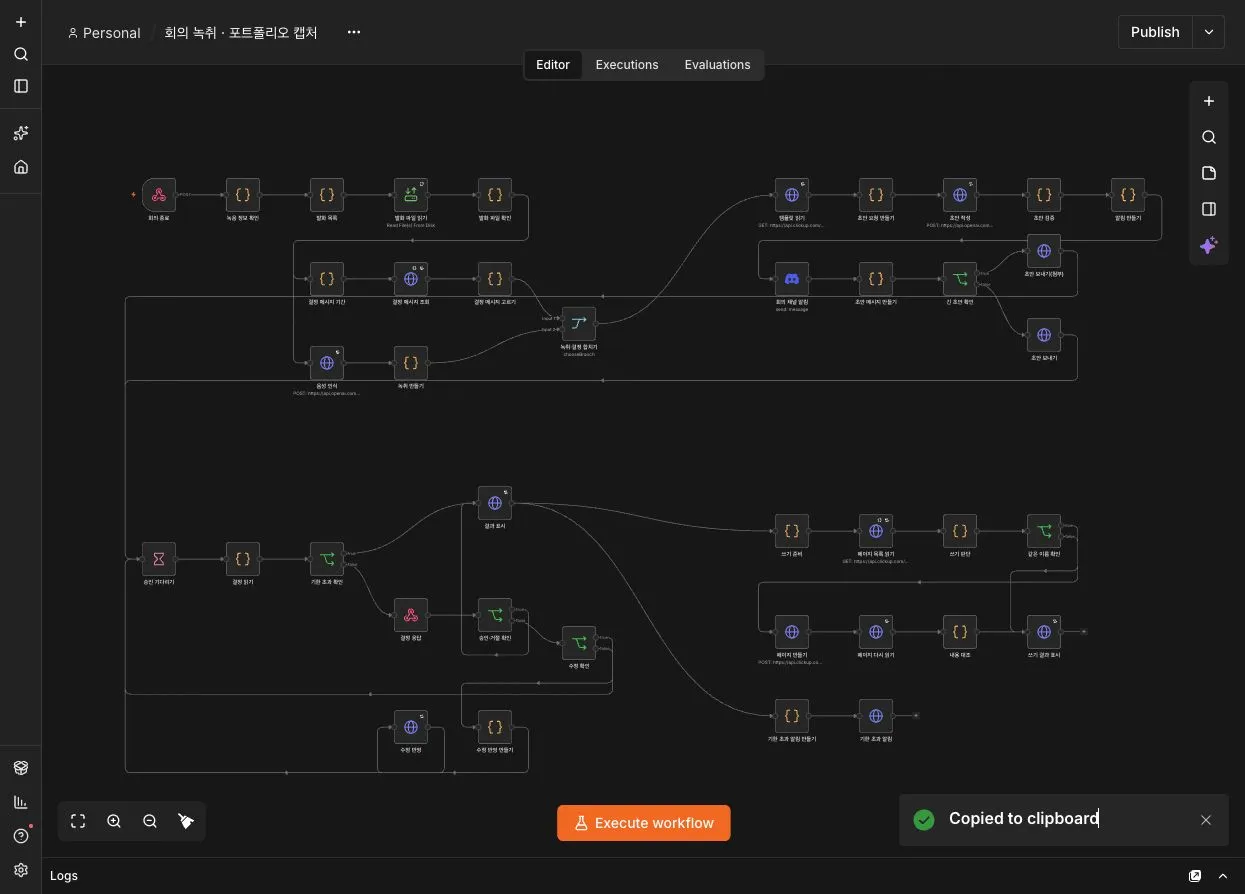Click the Execute workflow button
This screenshot has height=894, width=1245.
[644, 823]
